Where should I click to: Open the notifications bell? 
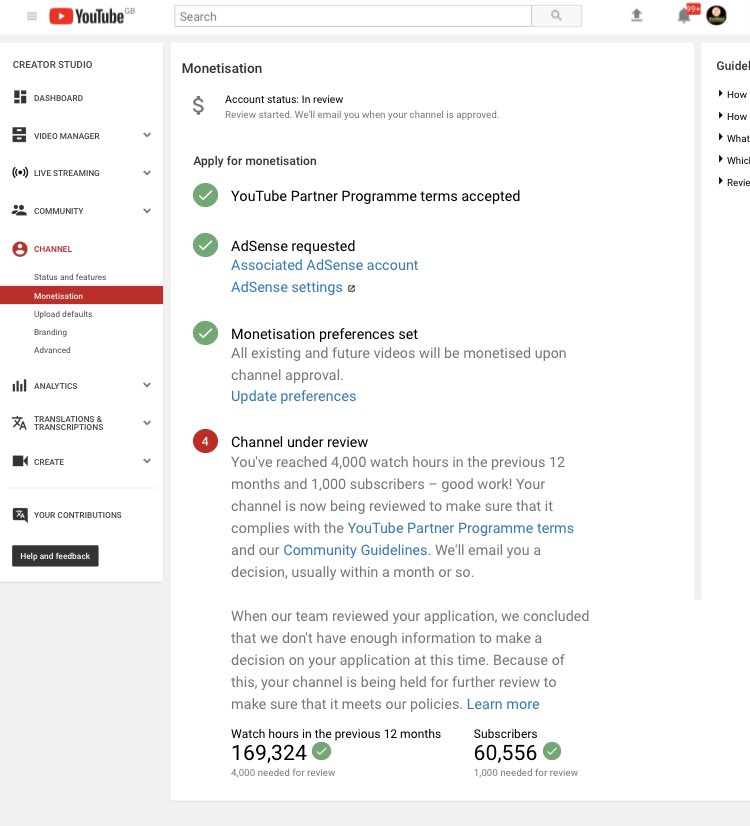[684, 16]
